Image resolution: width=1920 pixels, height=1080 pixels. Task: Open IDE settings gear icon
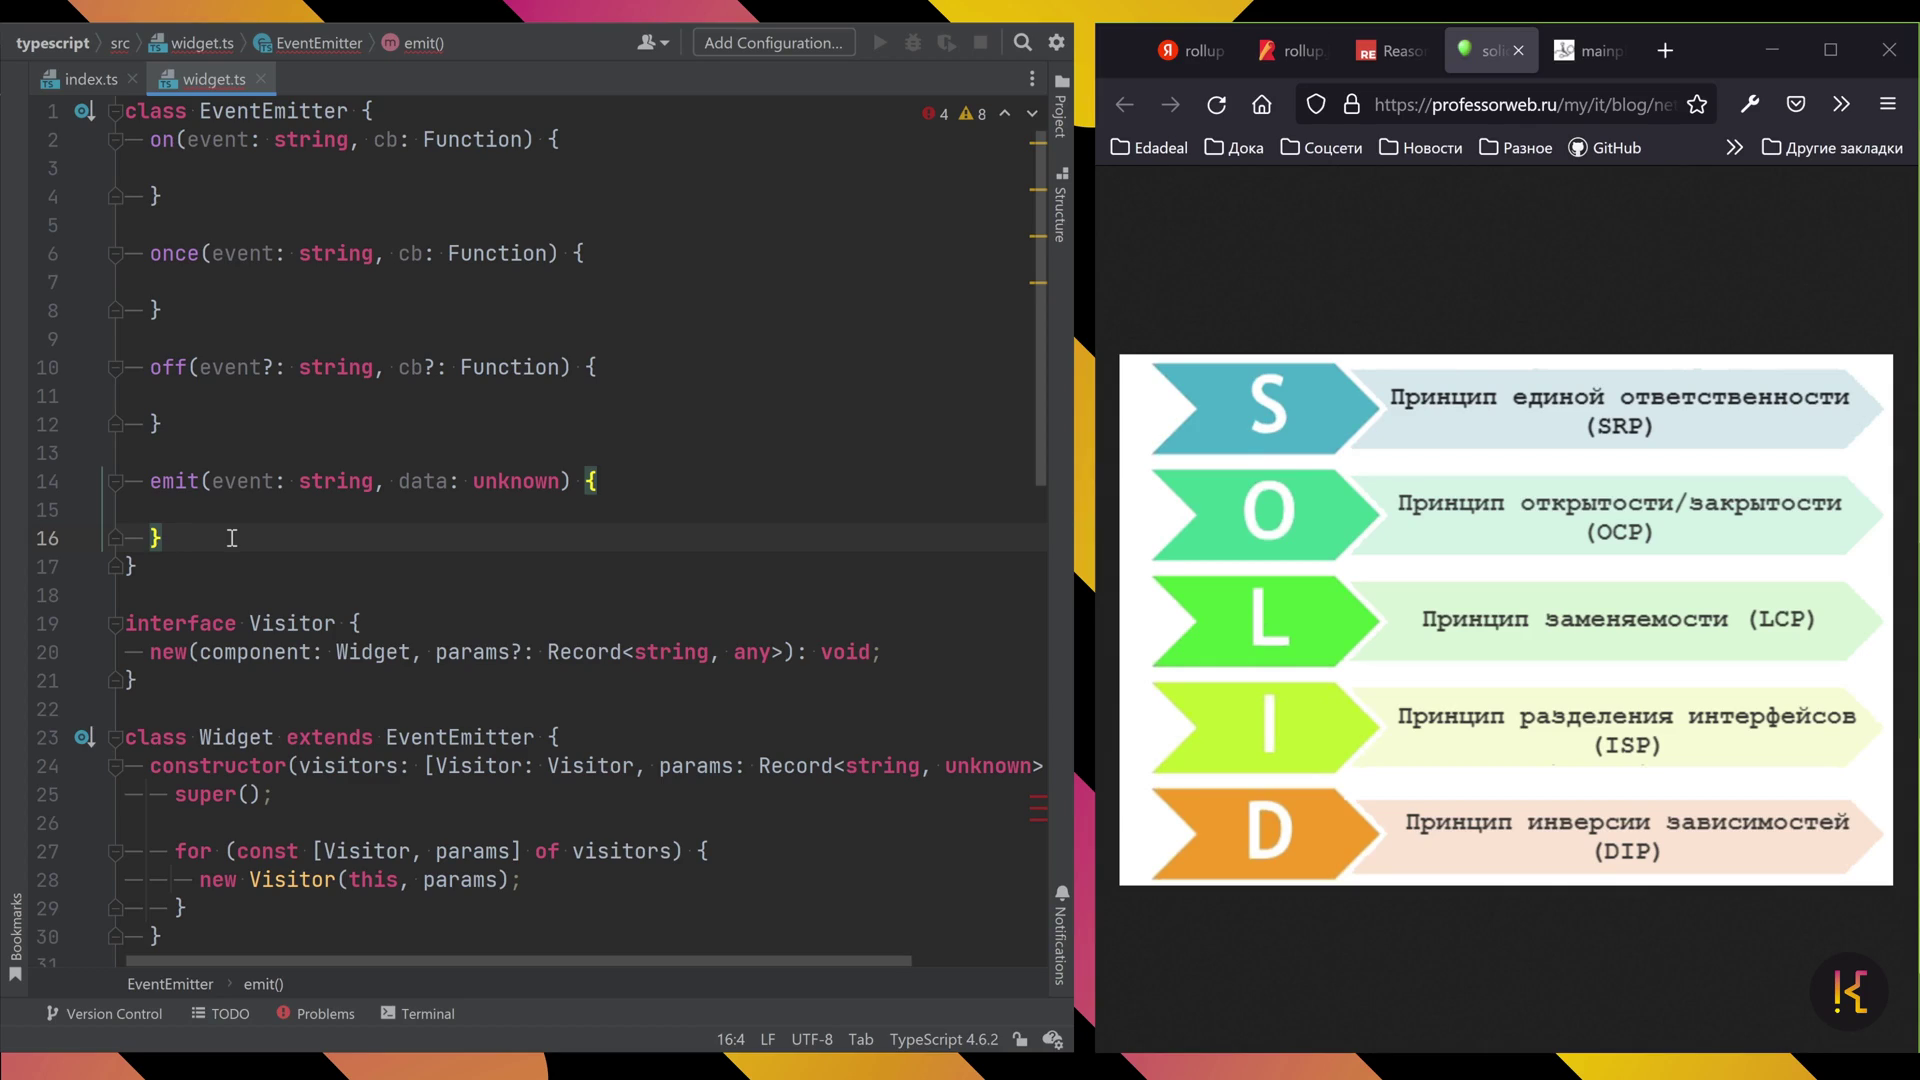click(1056, 42)
